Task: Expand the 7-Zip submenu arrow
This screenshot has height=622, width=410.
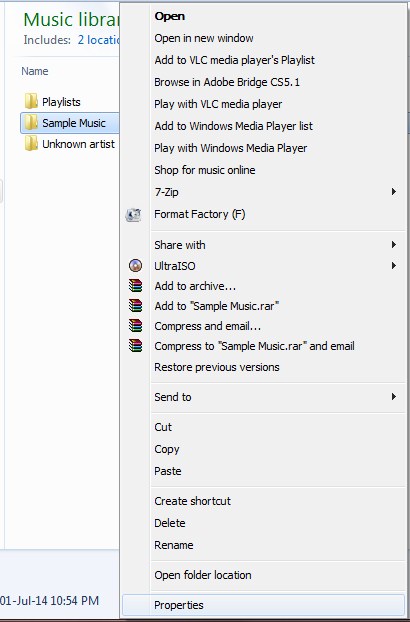Action: 394,192
